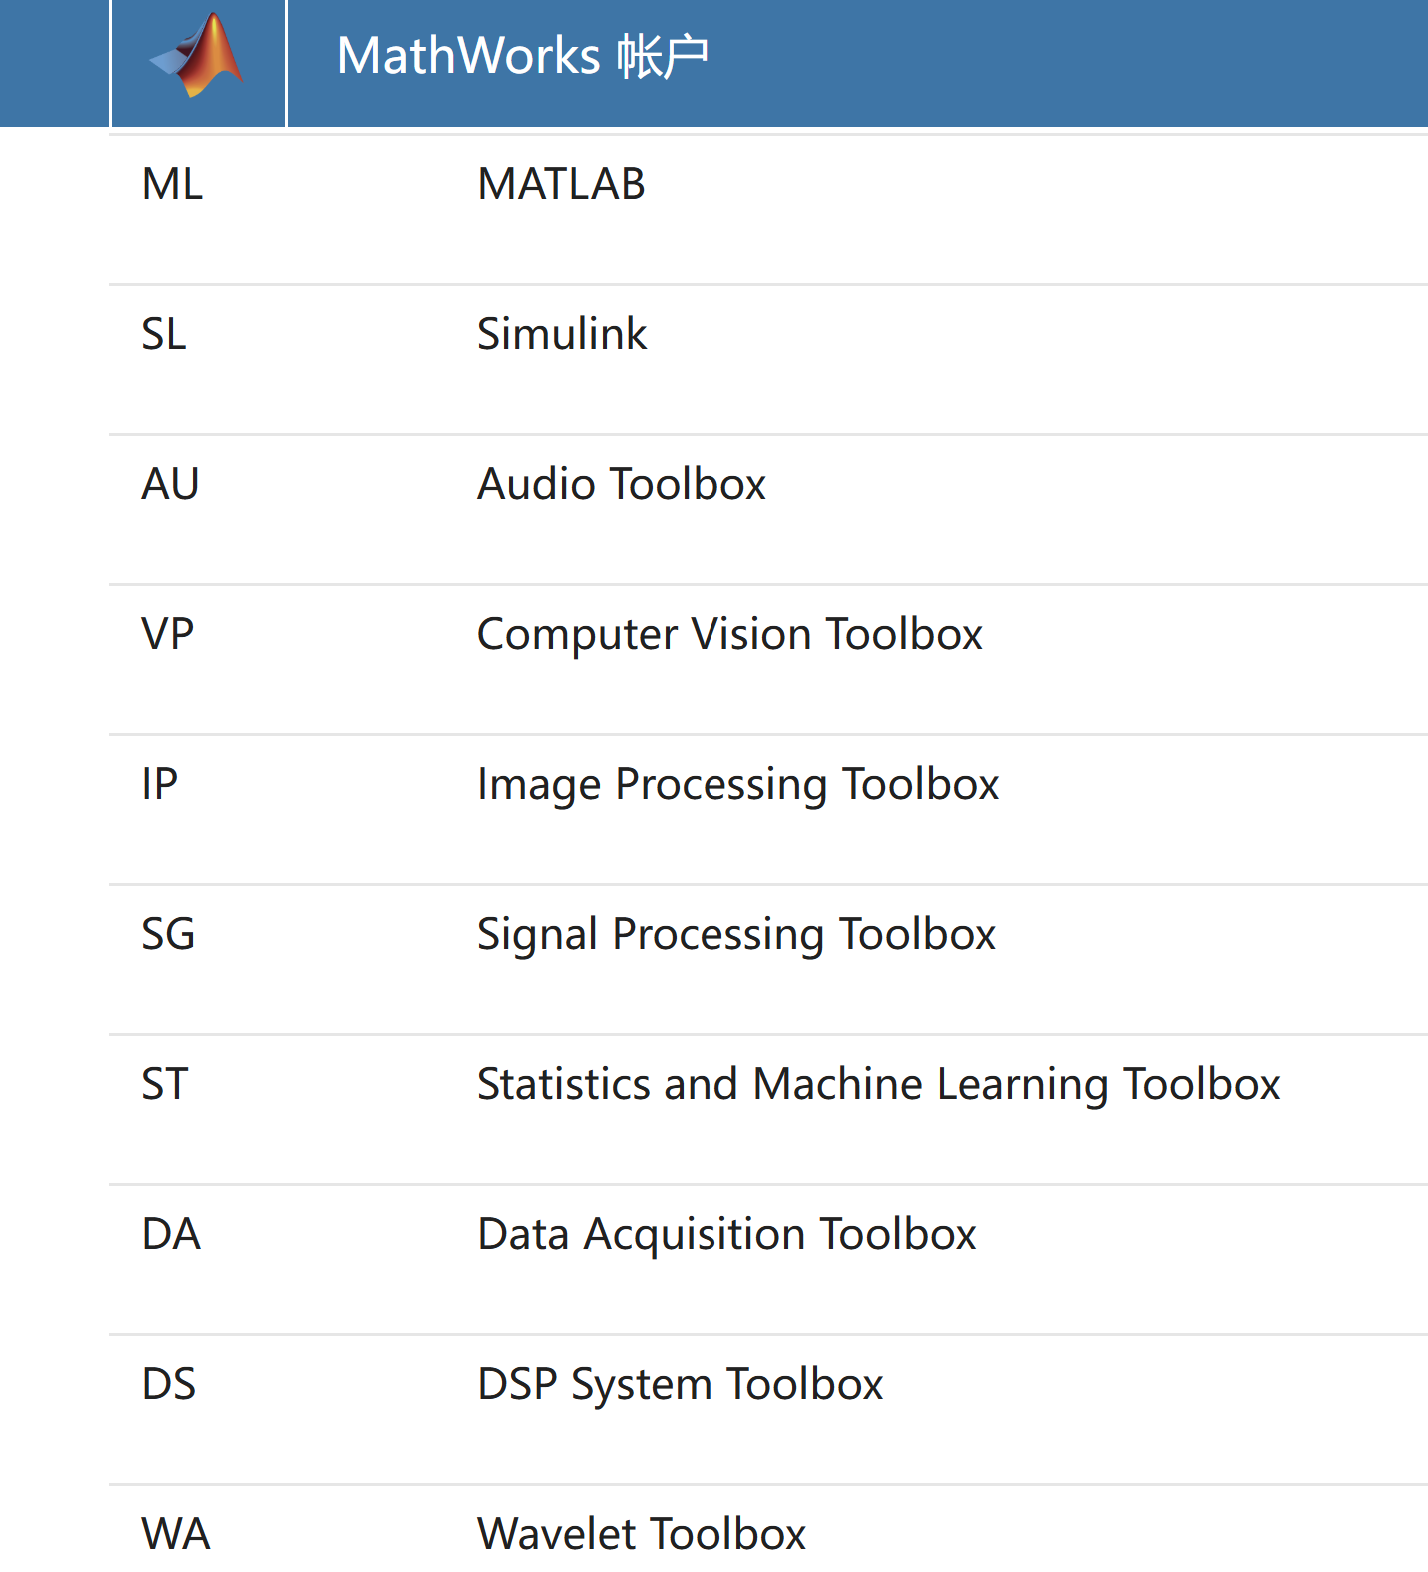Viewport: 1428px width, 1572px height.
Task: Select the VP product code
Action: (x=167, y=634)
